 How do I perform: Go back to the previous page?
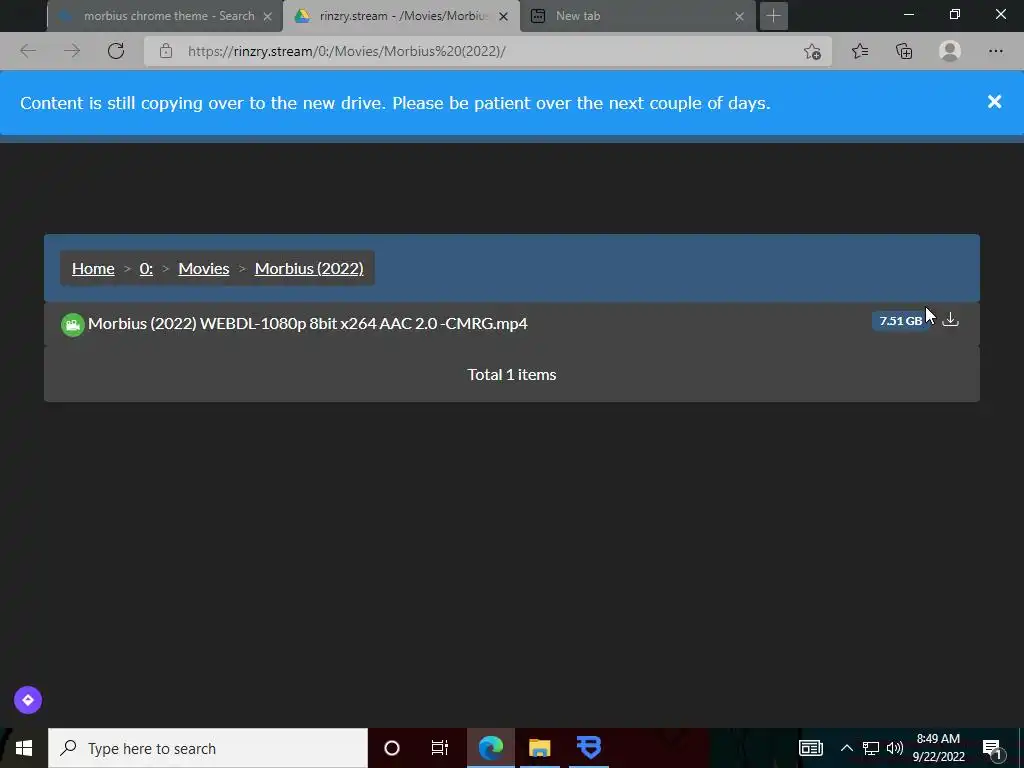point(28,51)
